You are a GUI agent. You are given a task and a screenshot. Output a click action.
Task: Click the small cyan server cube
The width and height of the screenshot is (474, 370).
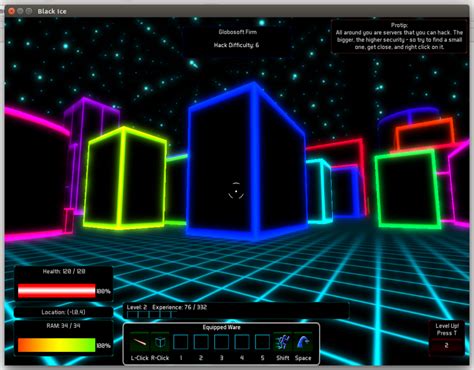(319, 192)
